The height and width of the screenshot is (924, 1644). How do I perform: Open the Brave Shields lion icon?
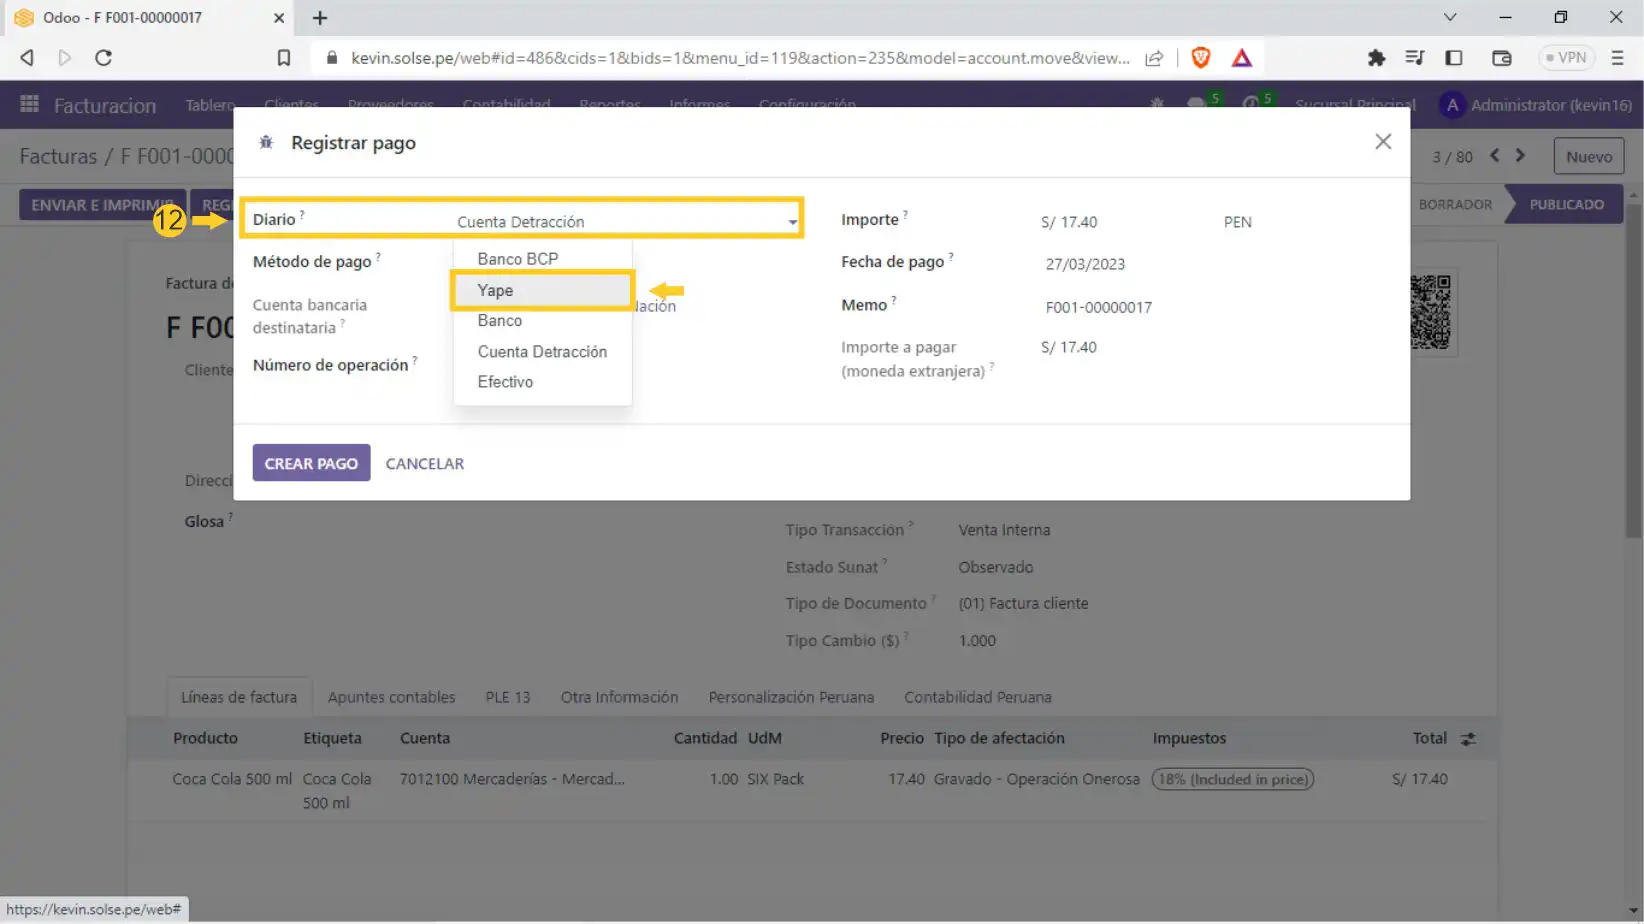click(1201, 58)
